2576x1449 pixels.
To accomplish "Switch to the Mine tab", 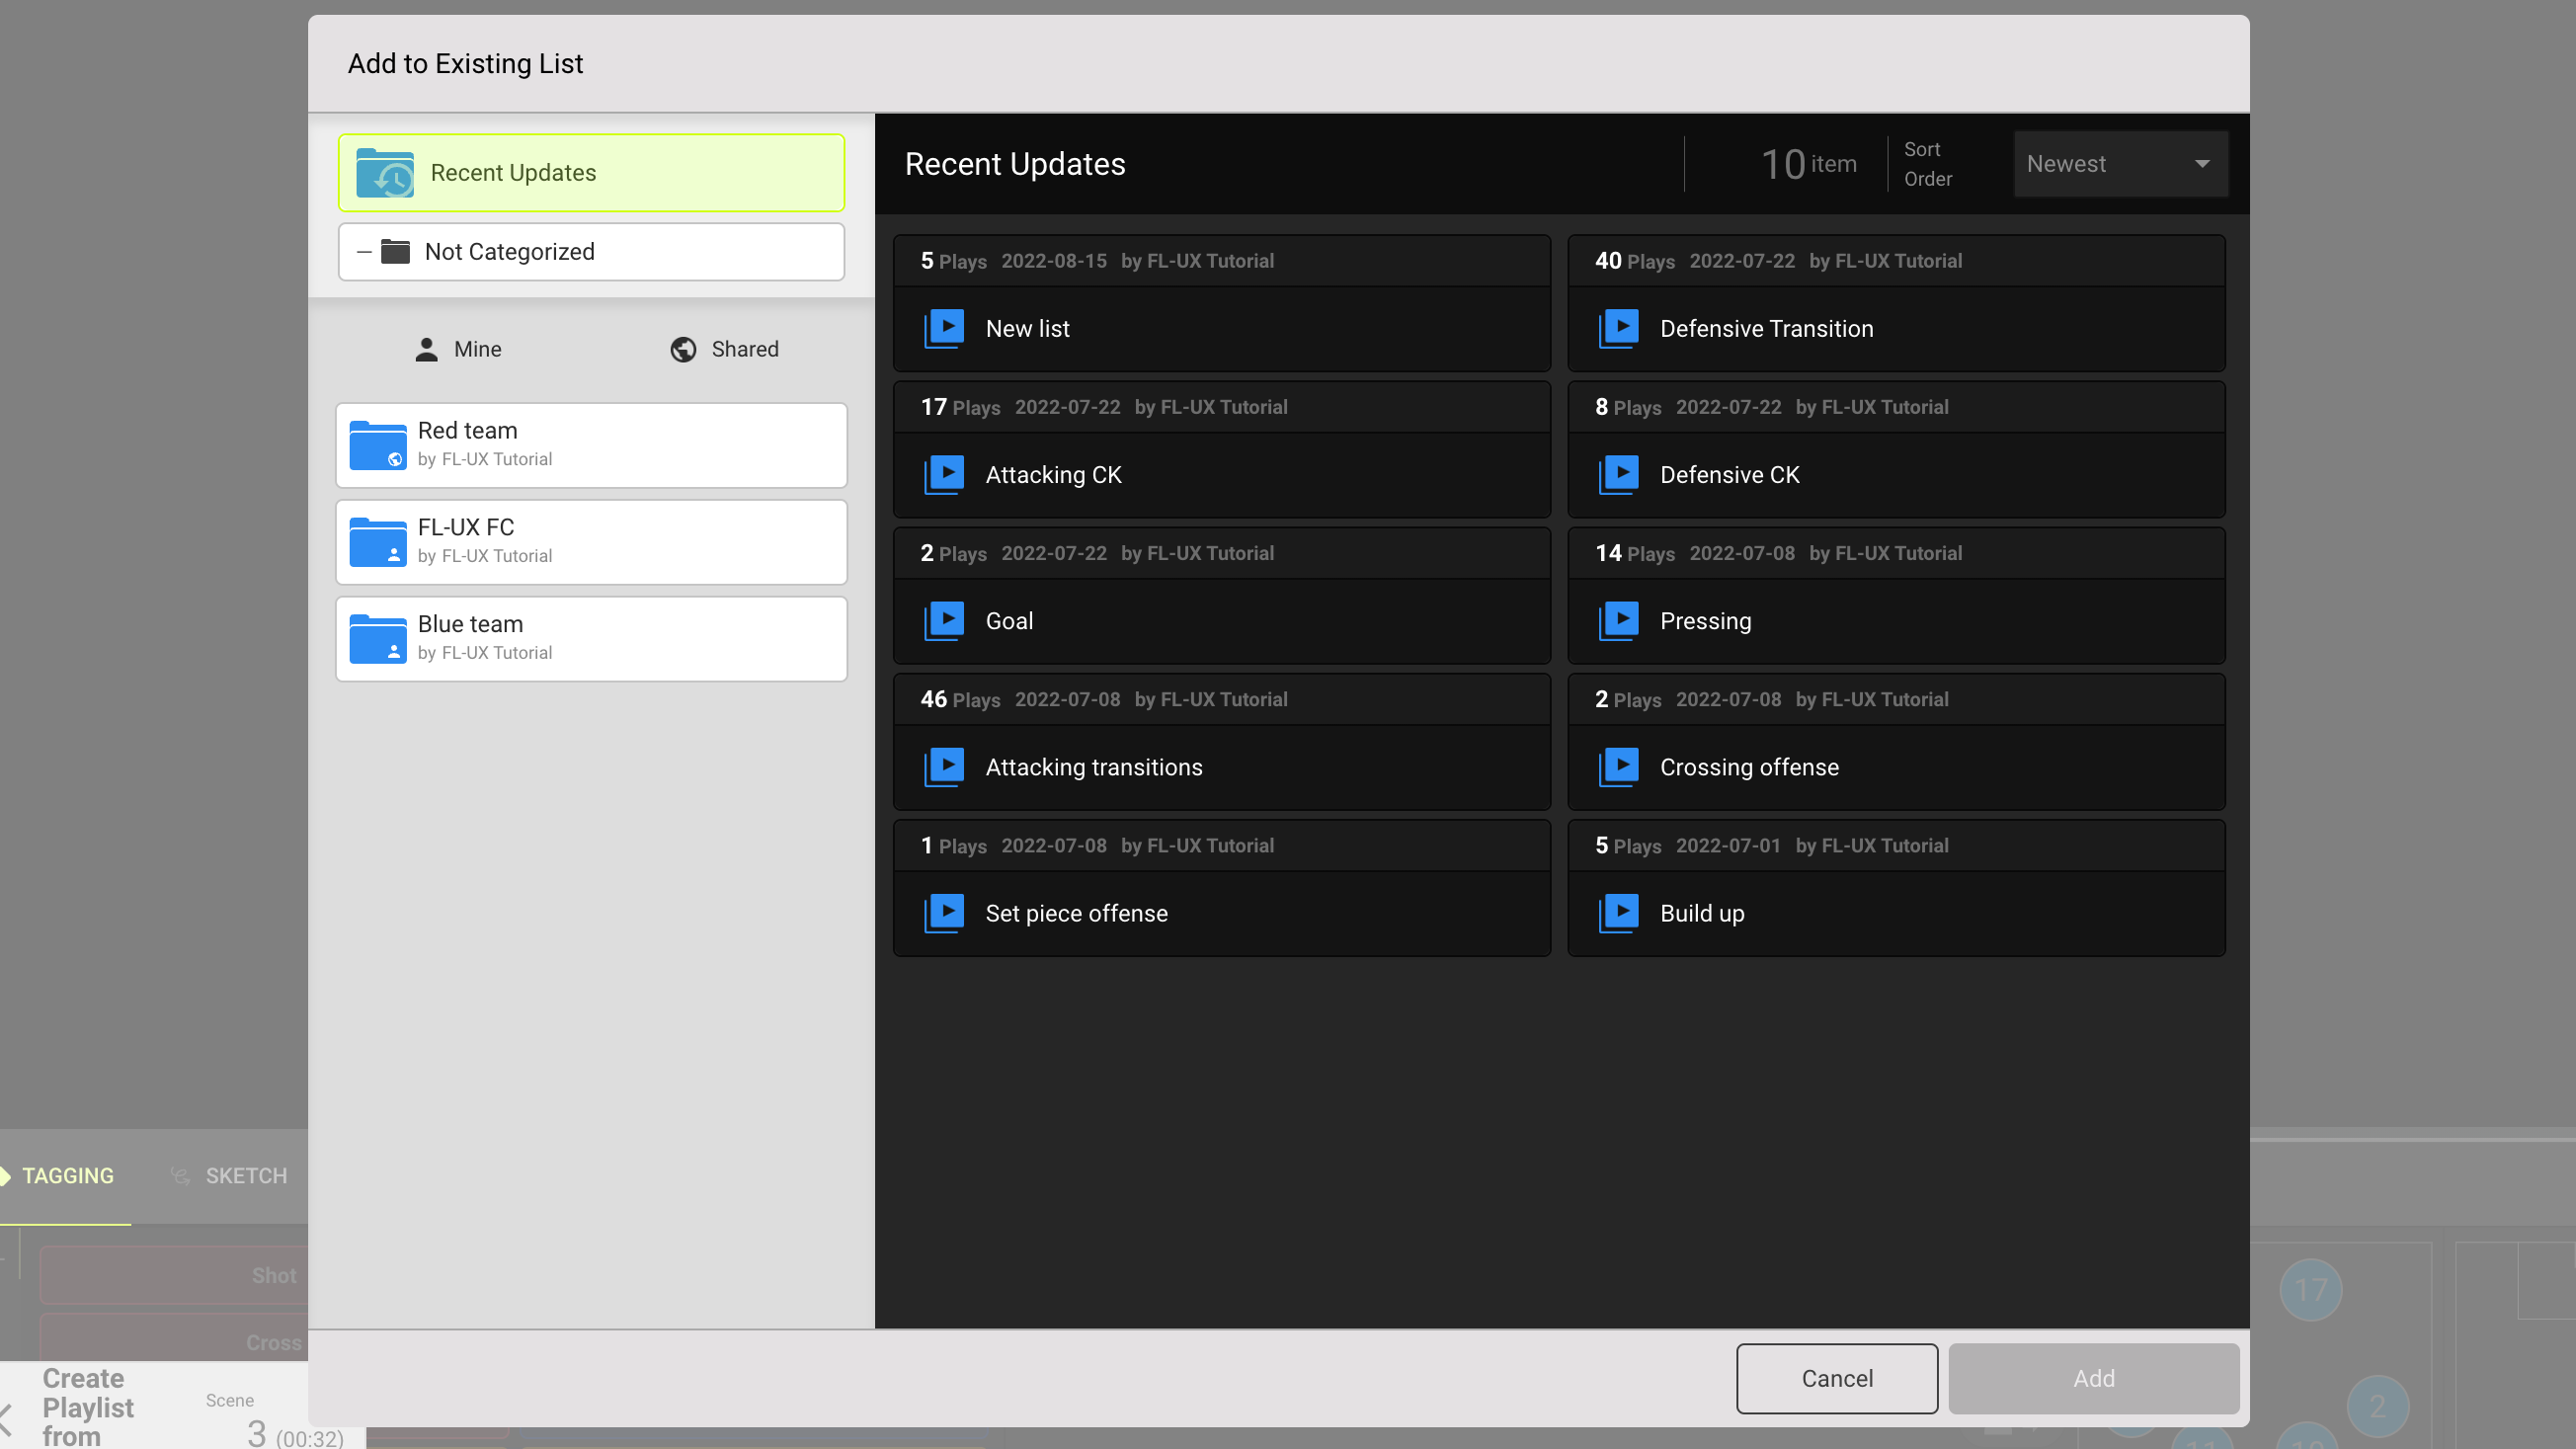I will [458, 349].
